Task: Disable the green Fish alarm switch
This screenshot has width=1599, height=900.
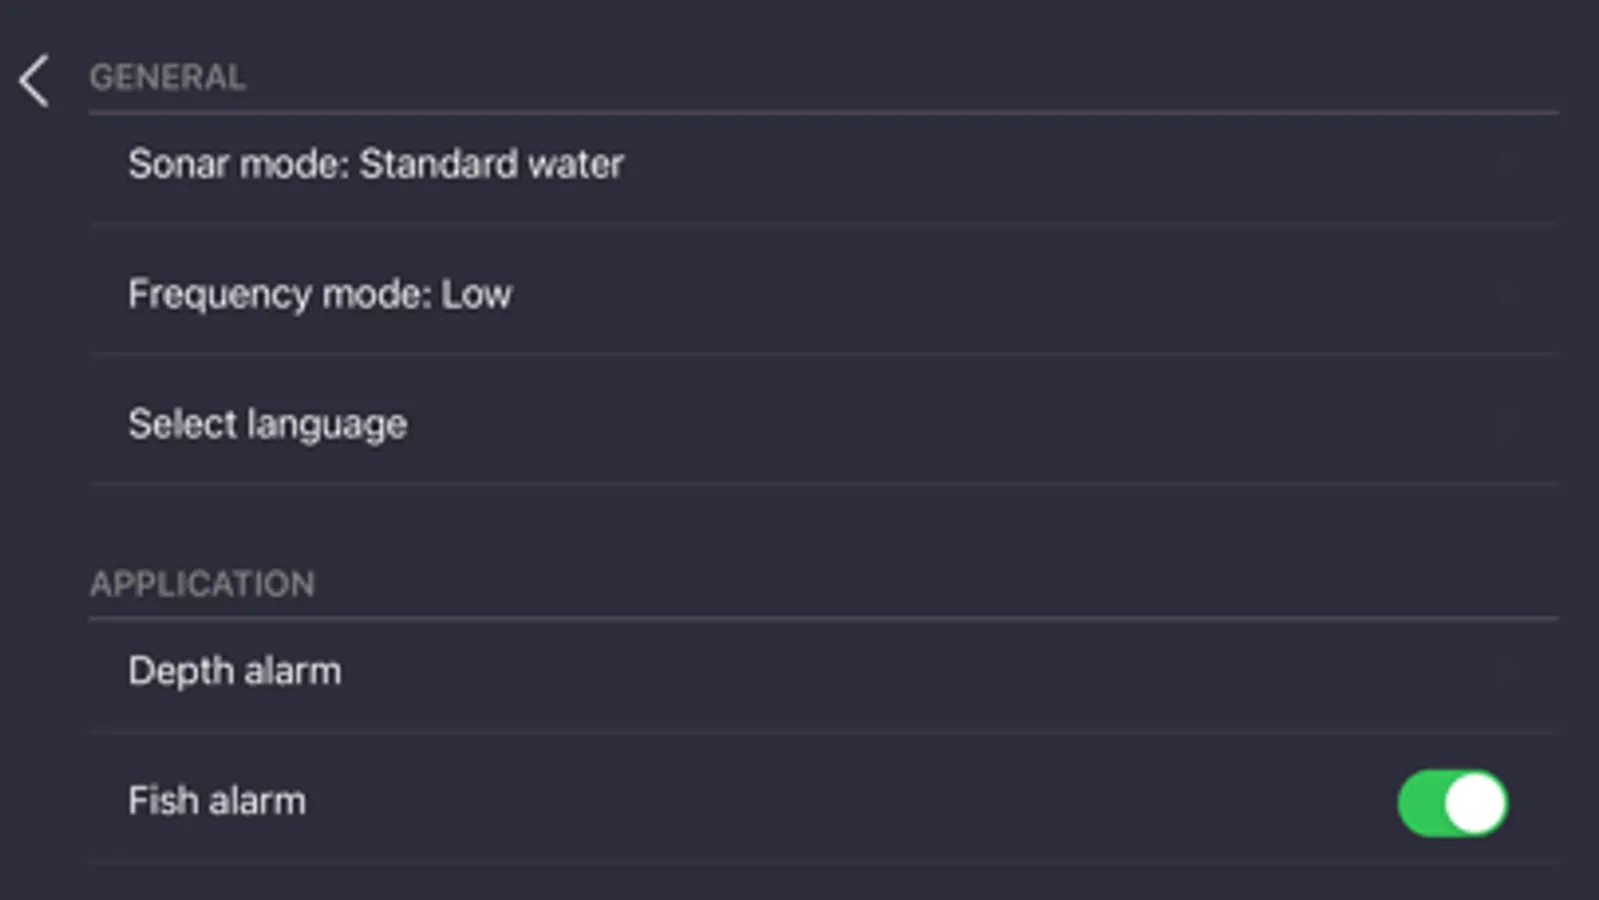Action: (1452, 803)
